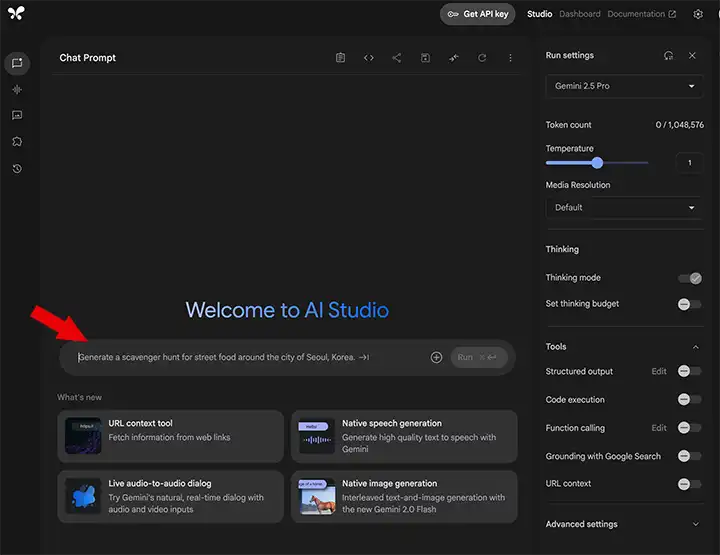Enable Code execution toggle
This screenshot has height=555, width=720.
point(690,399)
